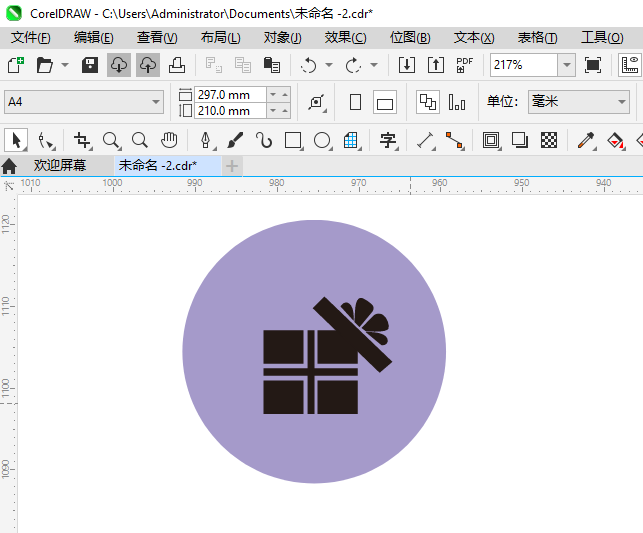Image resolution: width=643 pixels, height=533 pixels.
Task: Create a new document icon
Action: [16, 65]
